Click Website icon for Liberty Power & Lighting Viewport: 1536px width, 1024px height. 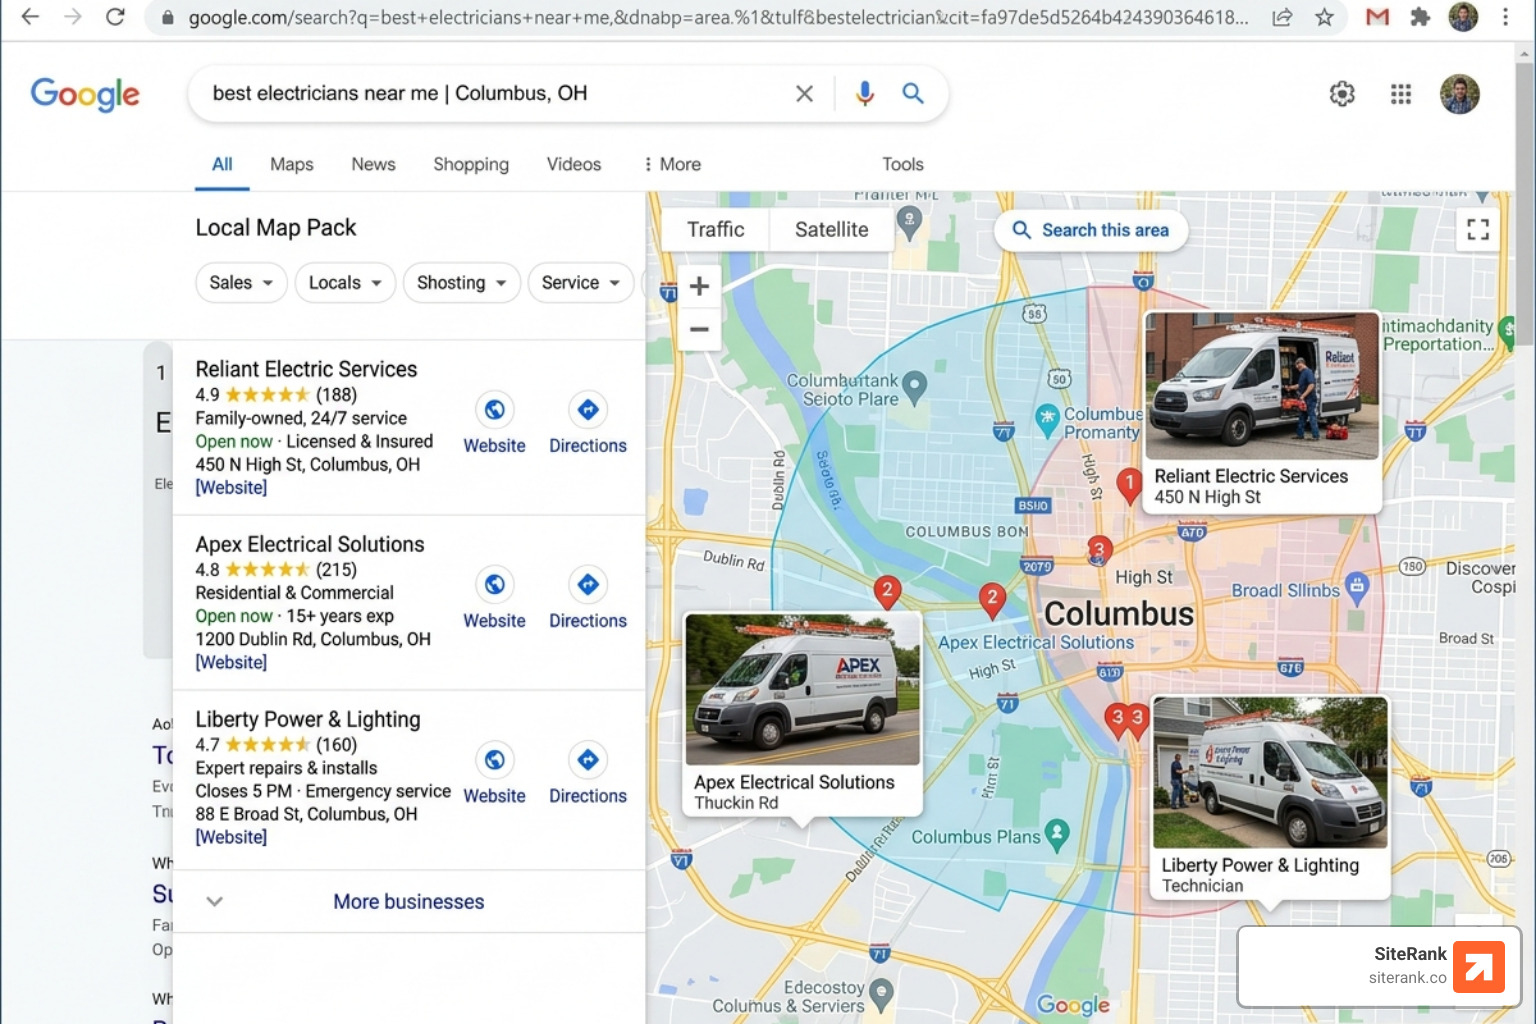[x=494, y=760]
